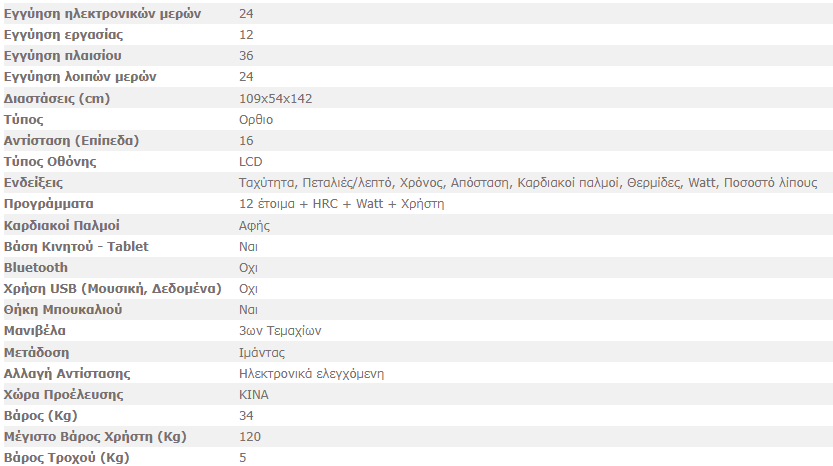Click the indications list starting with Ταχύτητα

pyautogui.click(x=528, y=183)
